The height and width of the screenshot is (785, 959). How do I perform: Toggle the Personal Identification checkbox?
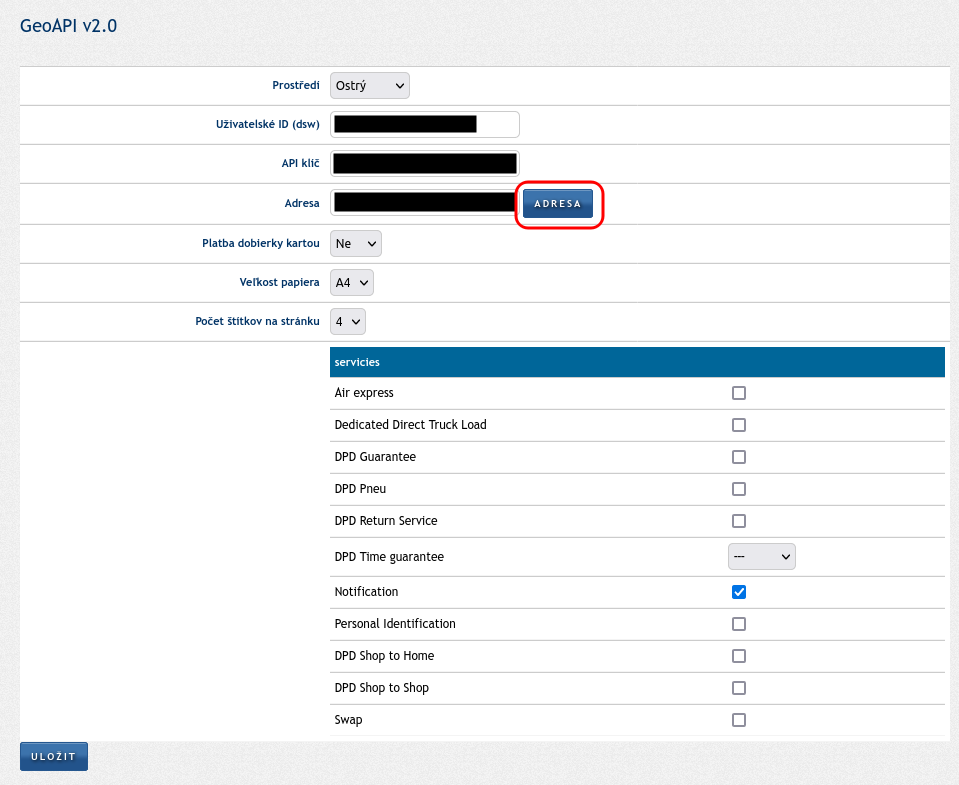point(739,624)
